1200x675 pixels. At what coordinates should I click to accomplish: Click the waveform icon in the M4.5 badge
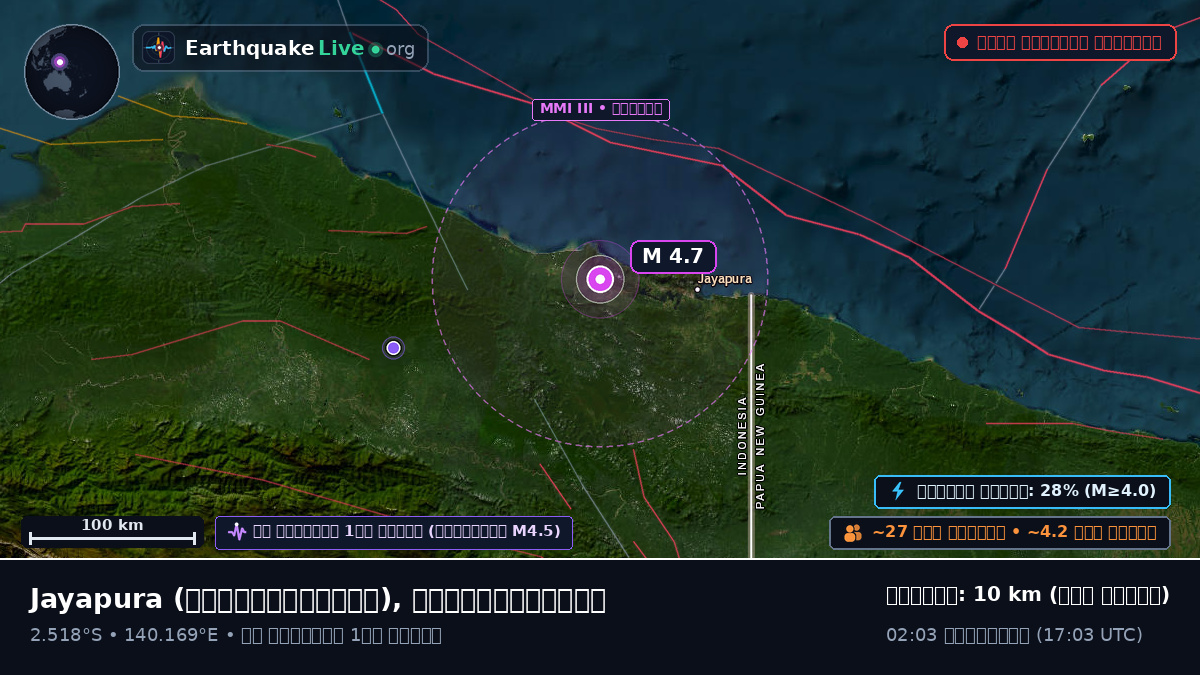click(237, 532)
